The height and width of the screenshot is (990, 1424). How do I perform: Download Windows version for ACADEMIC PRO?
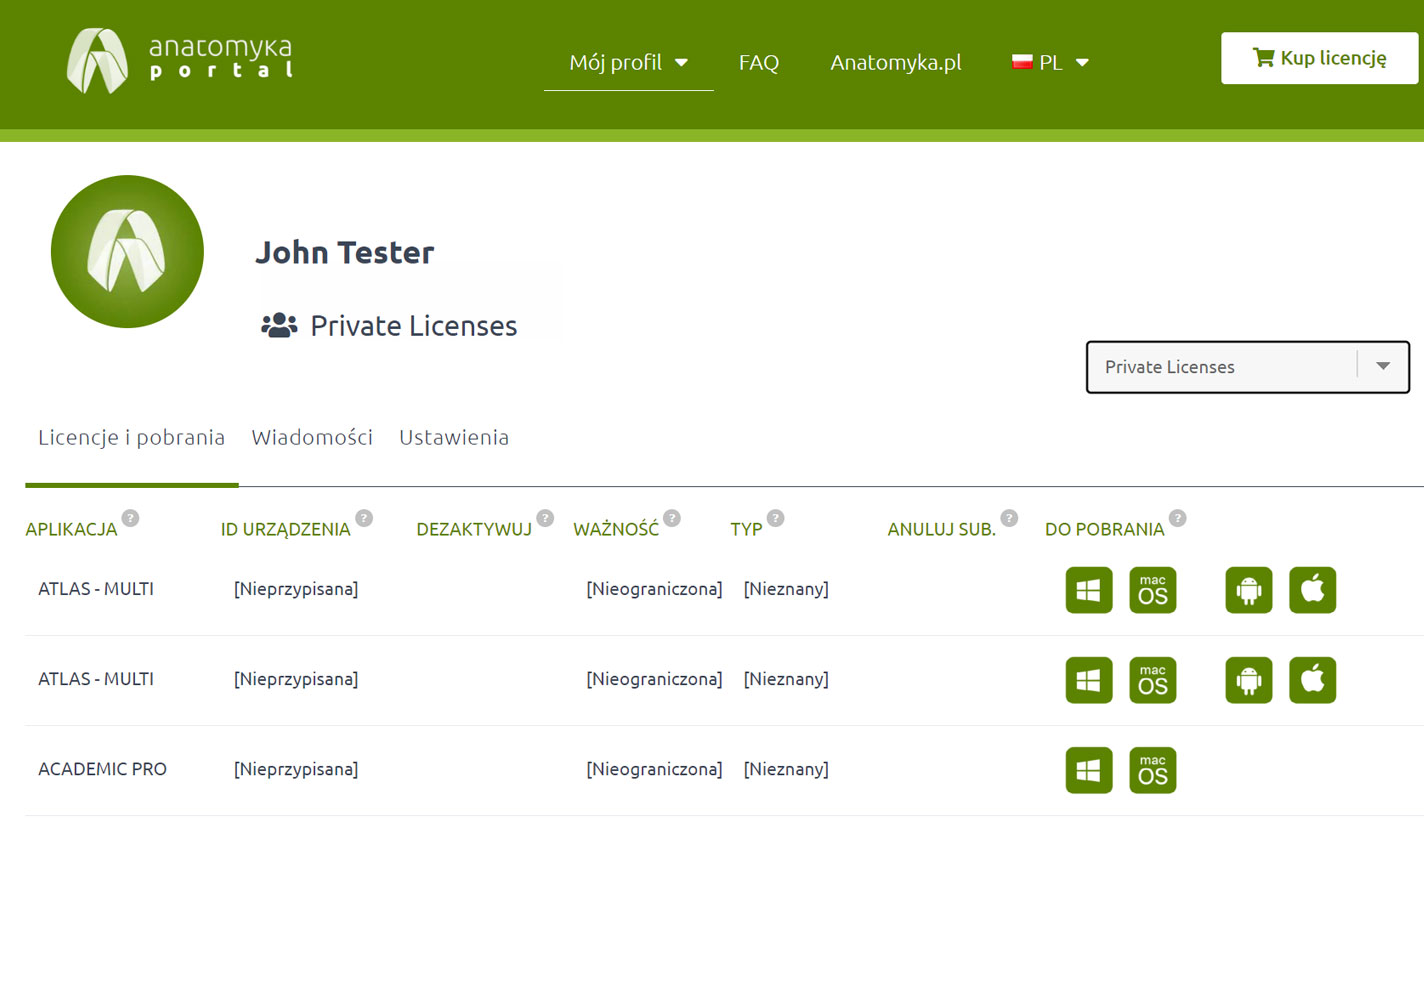(1088, 770)
